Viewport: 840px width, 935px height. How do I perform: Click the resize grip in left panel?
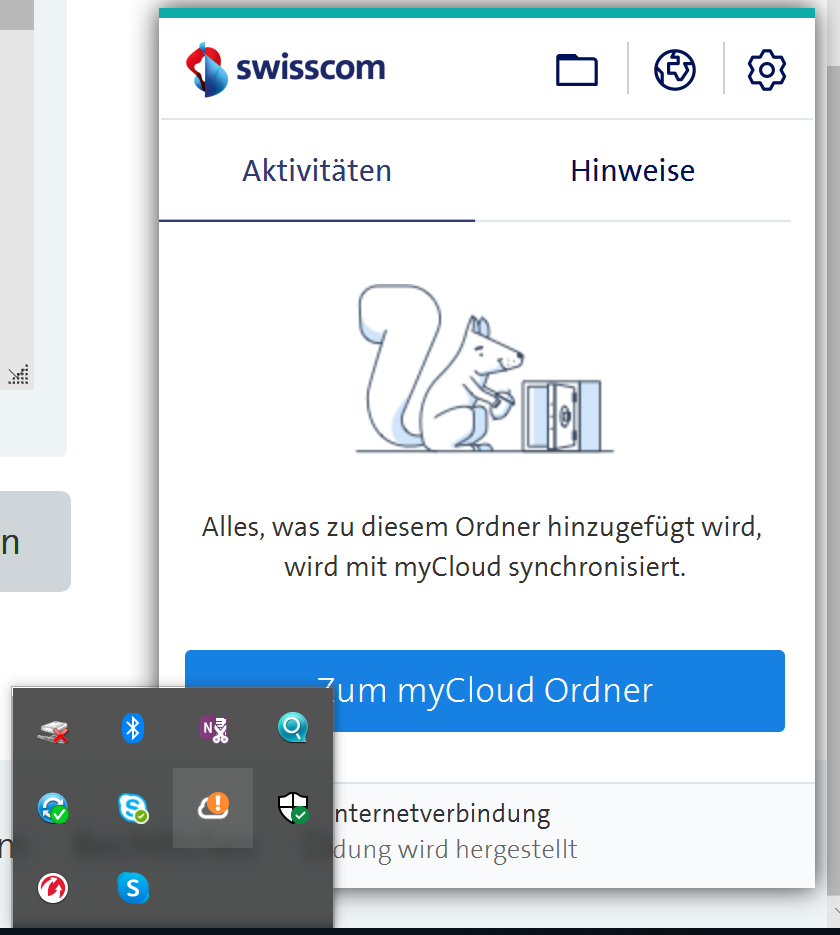(x=19, y=375)
